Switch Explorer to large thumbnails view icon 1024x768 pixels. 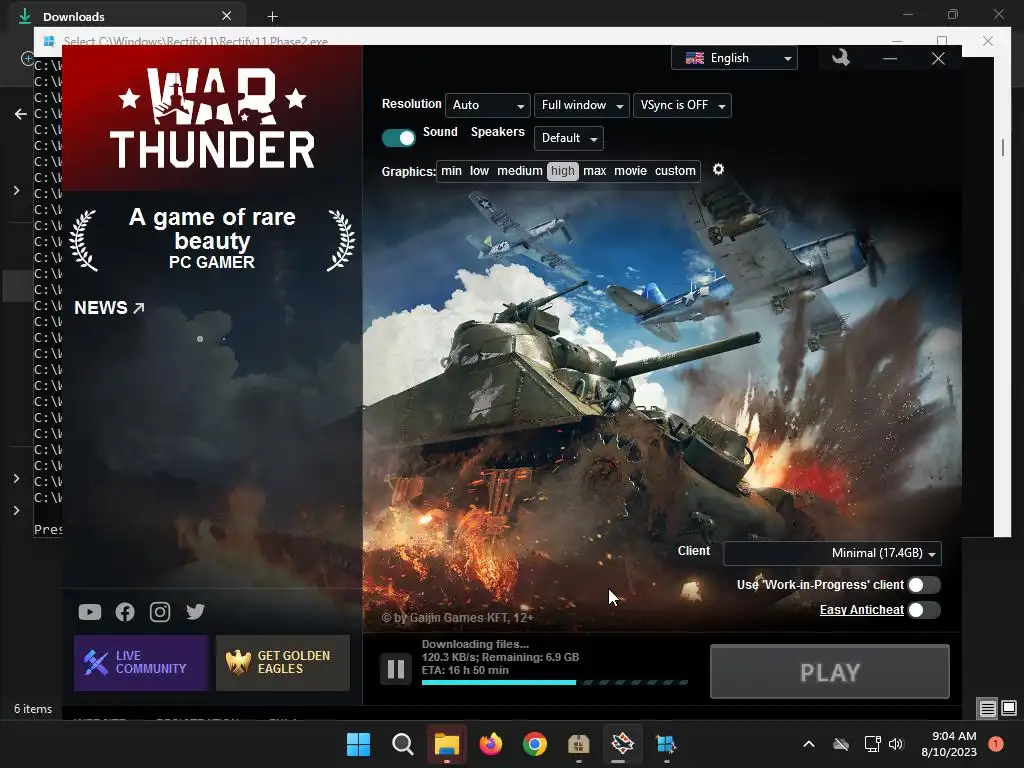coord(1009,708)
